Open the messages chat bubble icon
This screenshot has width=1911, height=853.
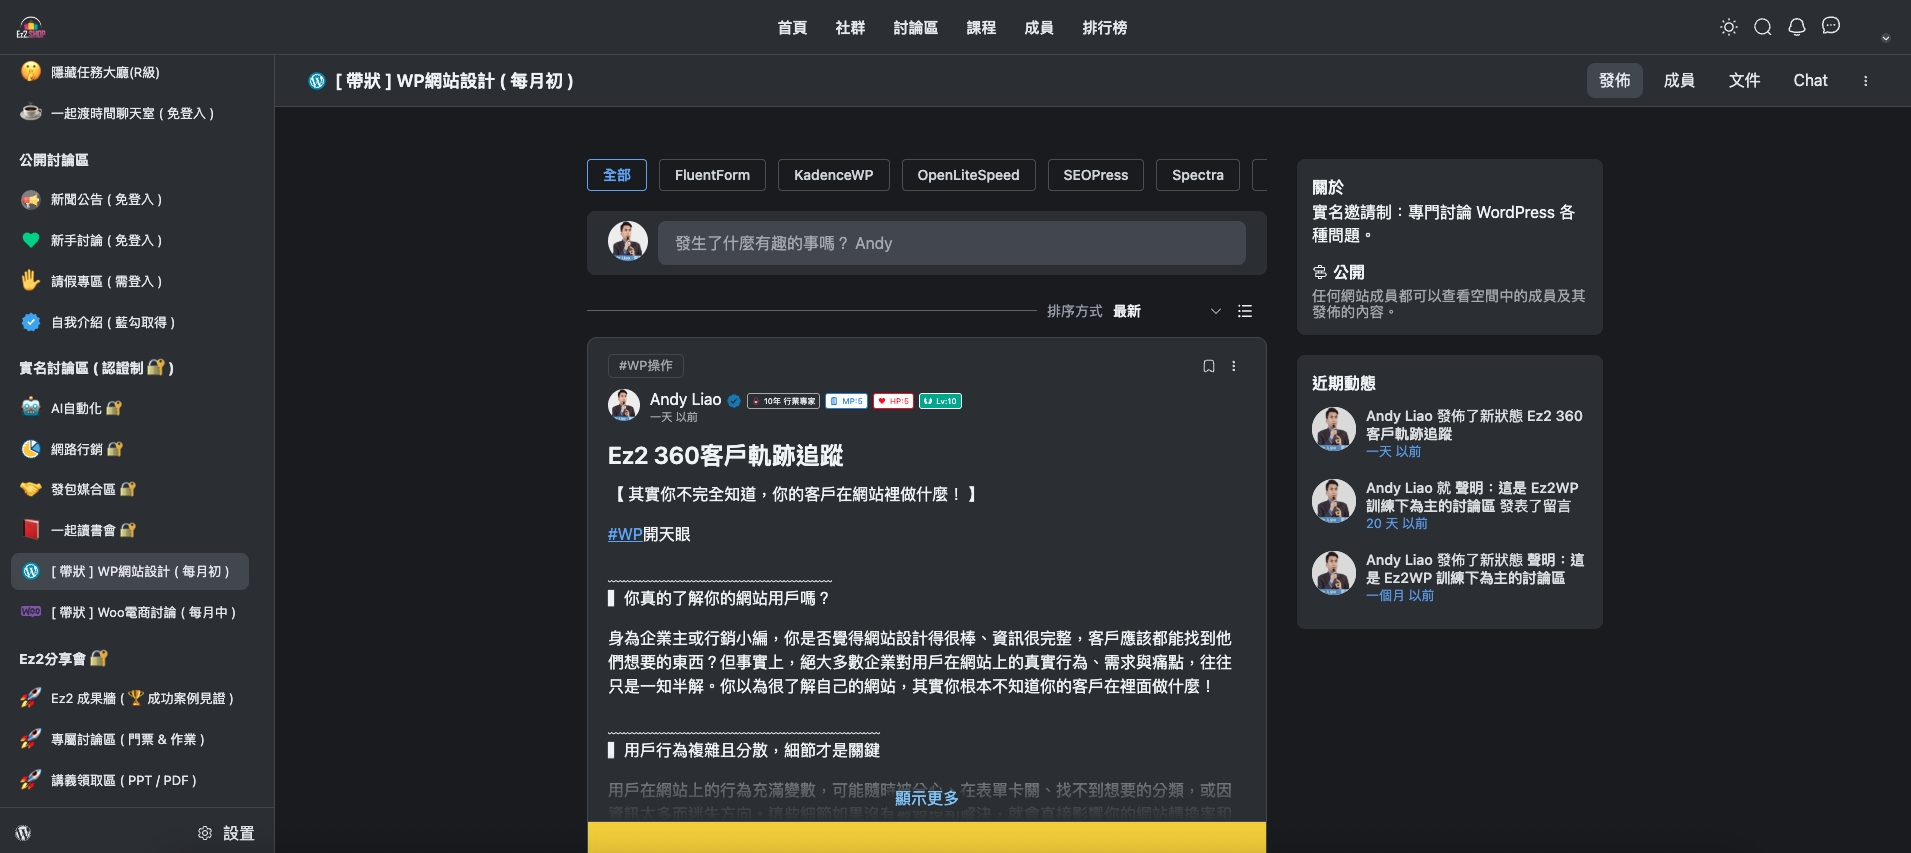click(x=1830, y=26)
